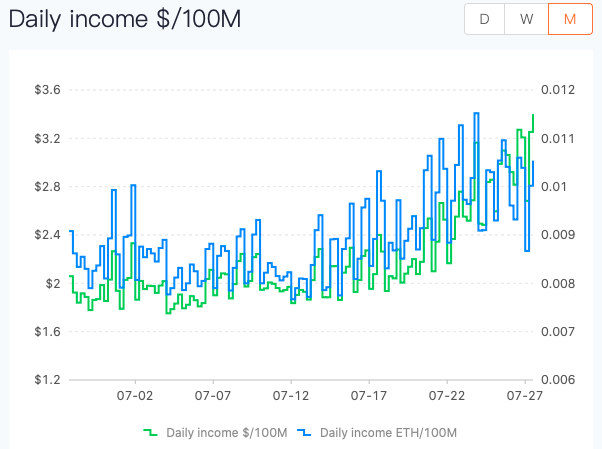Click the 0.01 right axis label

coord(555,187)
